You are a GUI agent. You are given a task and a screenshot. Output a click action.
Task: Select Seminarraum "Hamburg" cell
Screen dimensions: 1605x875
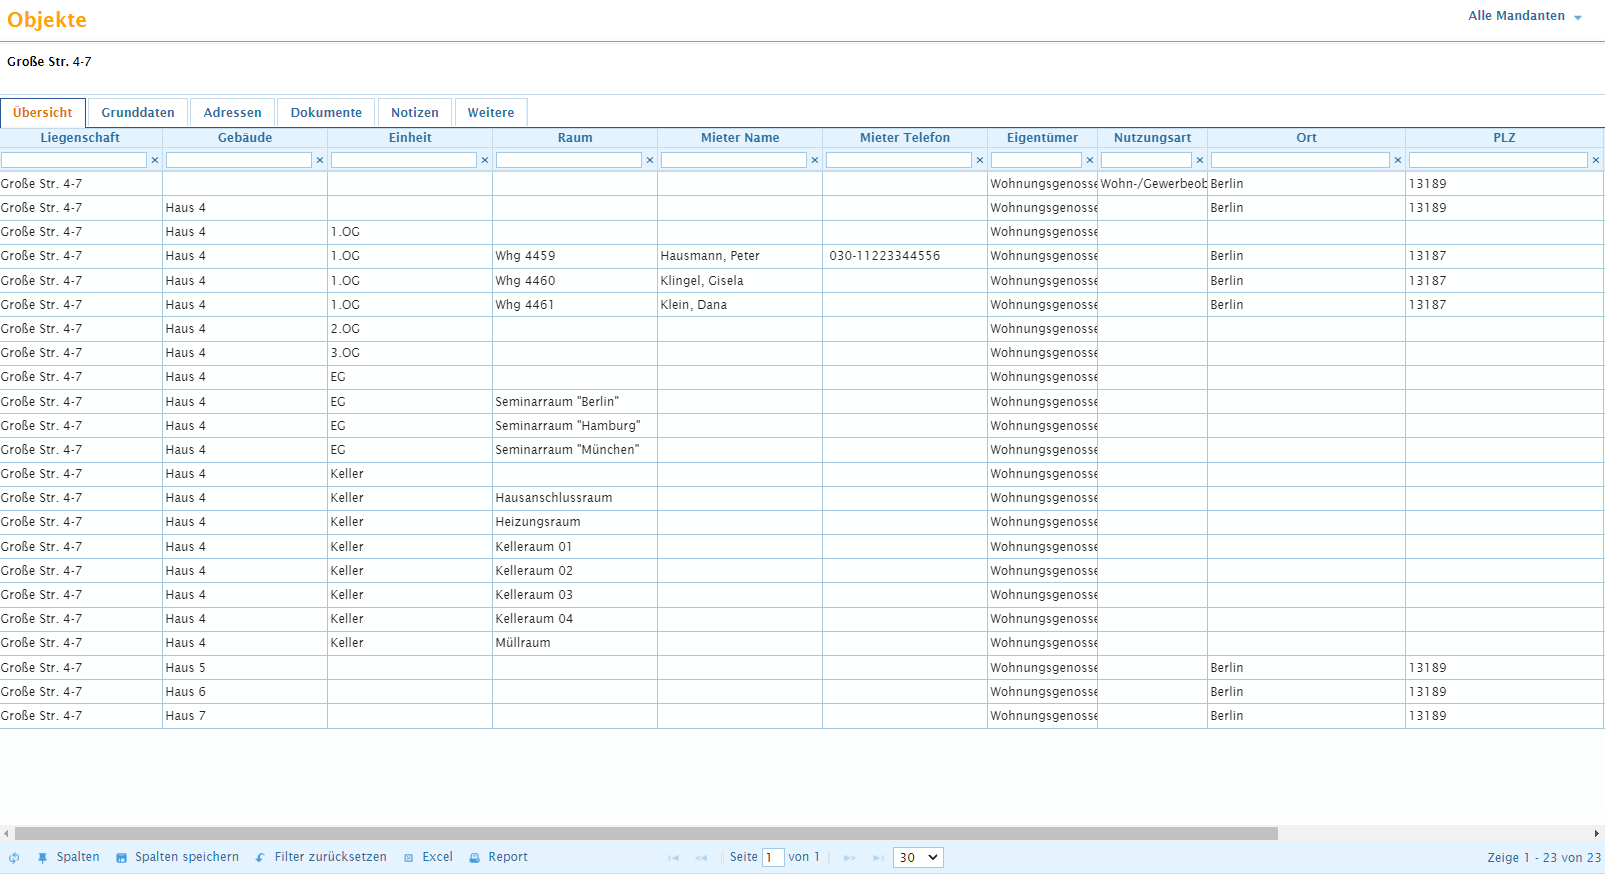[575, 426]
